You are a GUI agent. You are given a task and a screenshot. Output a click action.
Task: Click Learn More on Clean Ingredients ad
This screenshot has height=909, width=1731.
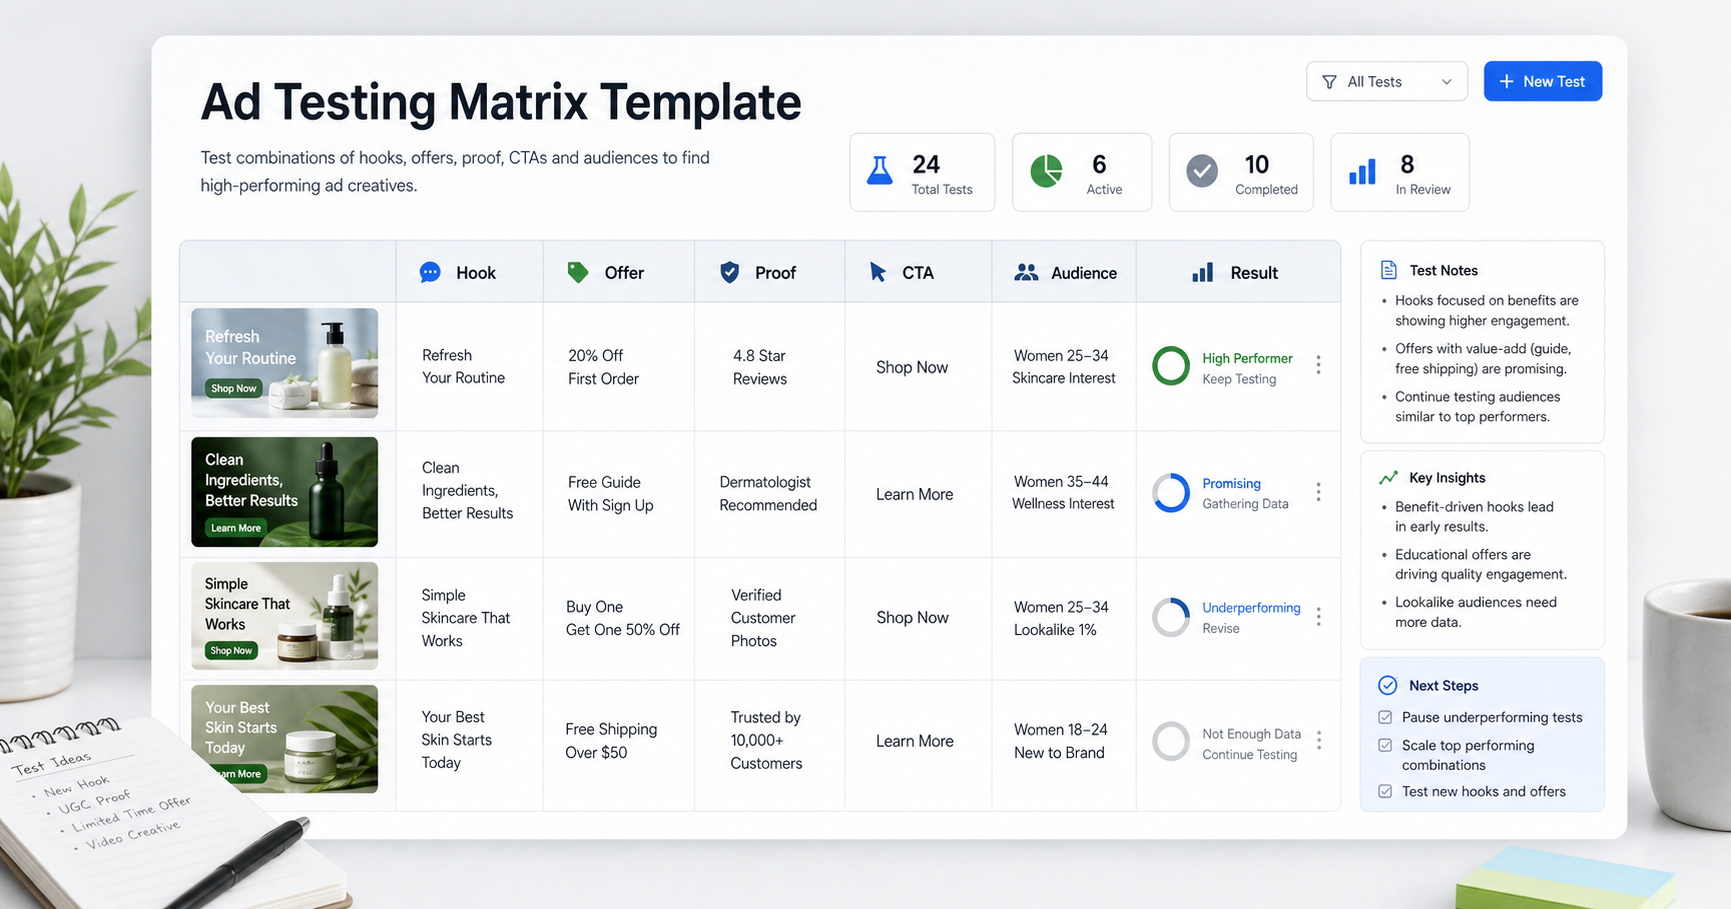(x=236, y=528)
